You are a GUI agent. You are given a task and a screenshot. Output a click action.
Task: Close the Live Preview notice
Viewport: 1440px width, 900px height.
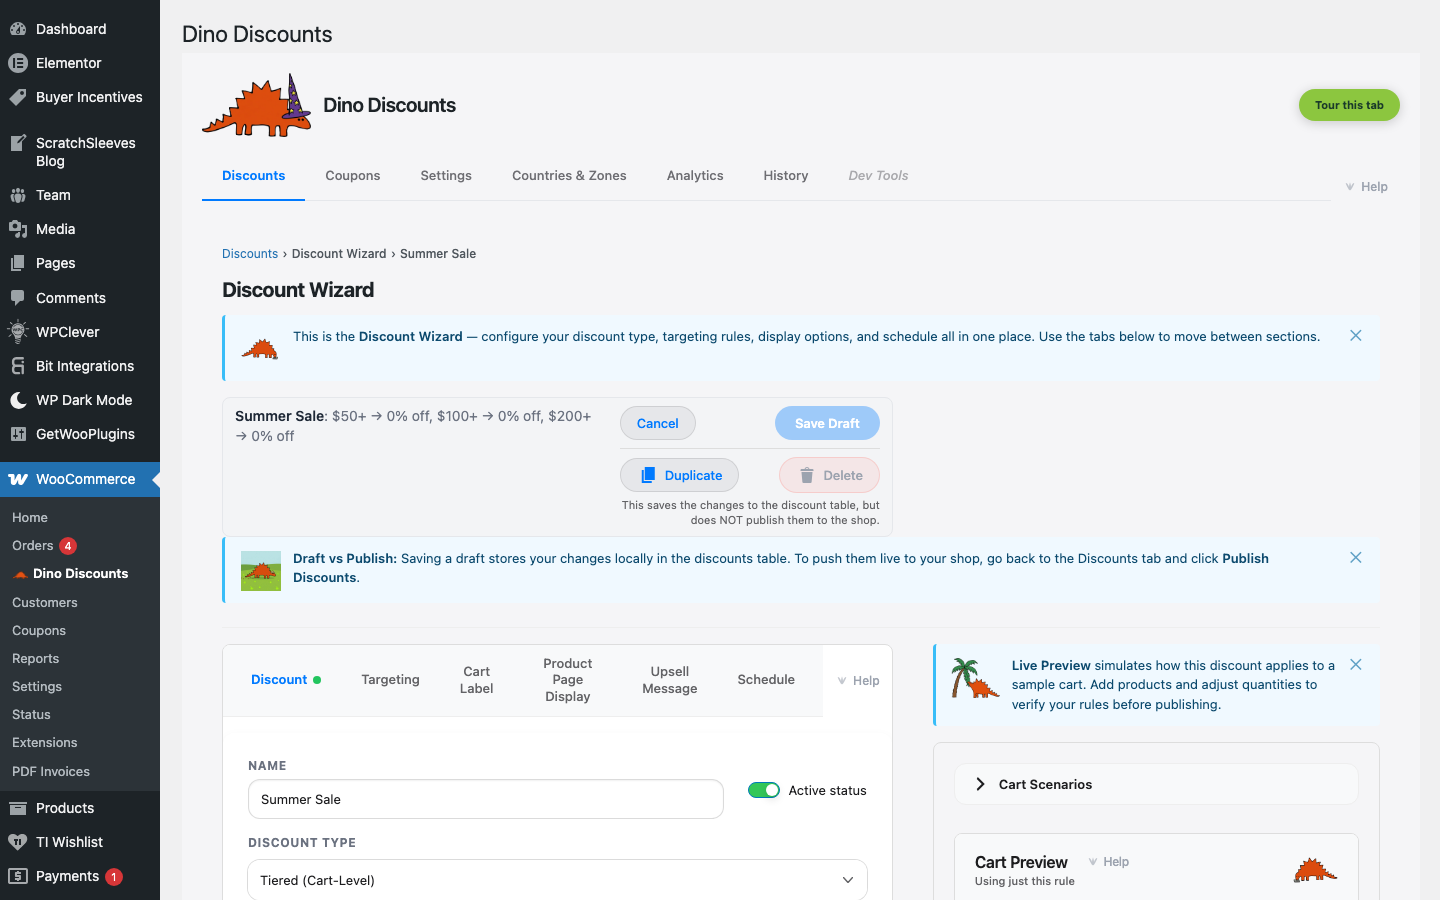click(1356, 665)
